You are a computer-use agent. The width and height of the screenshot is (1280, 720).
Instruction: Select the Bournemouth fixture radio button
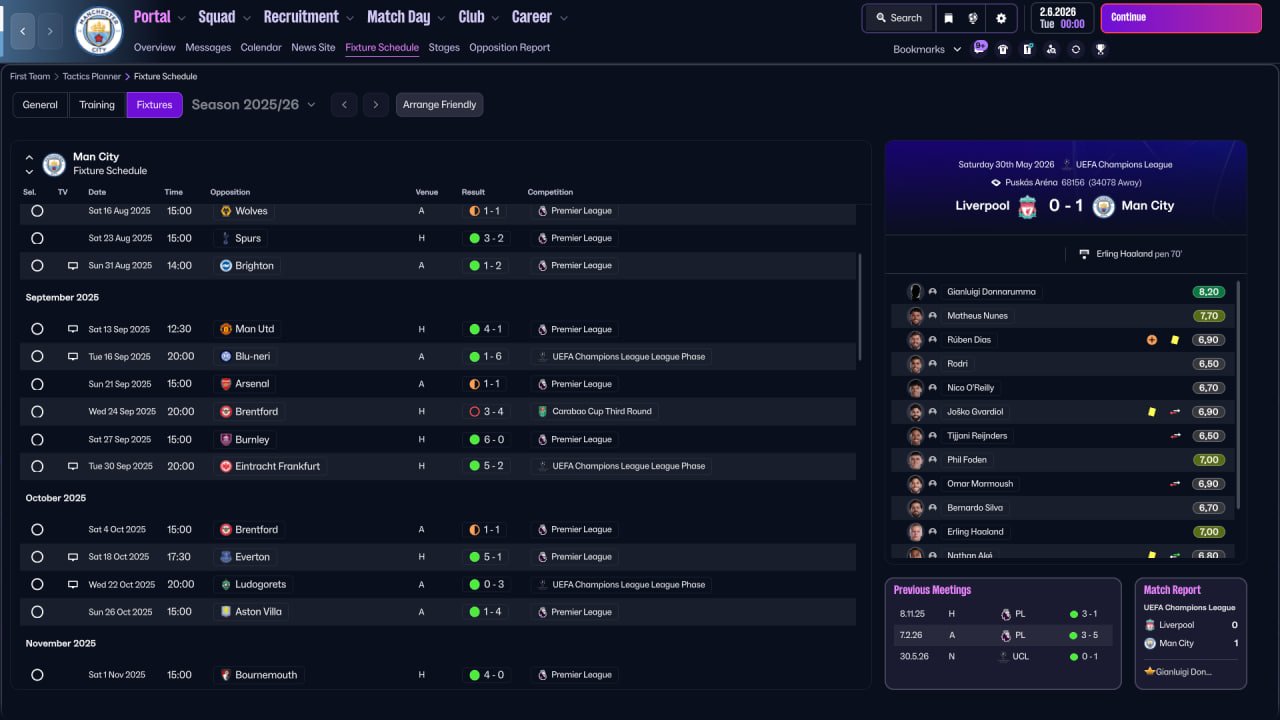point(37,675)
